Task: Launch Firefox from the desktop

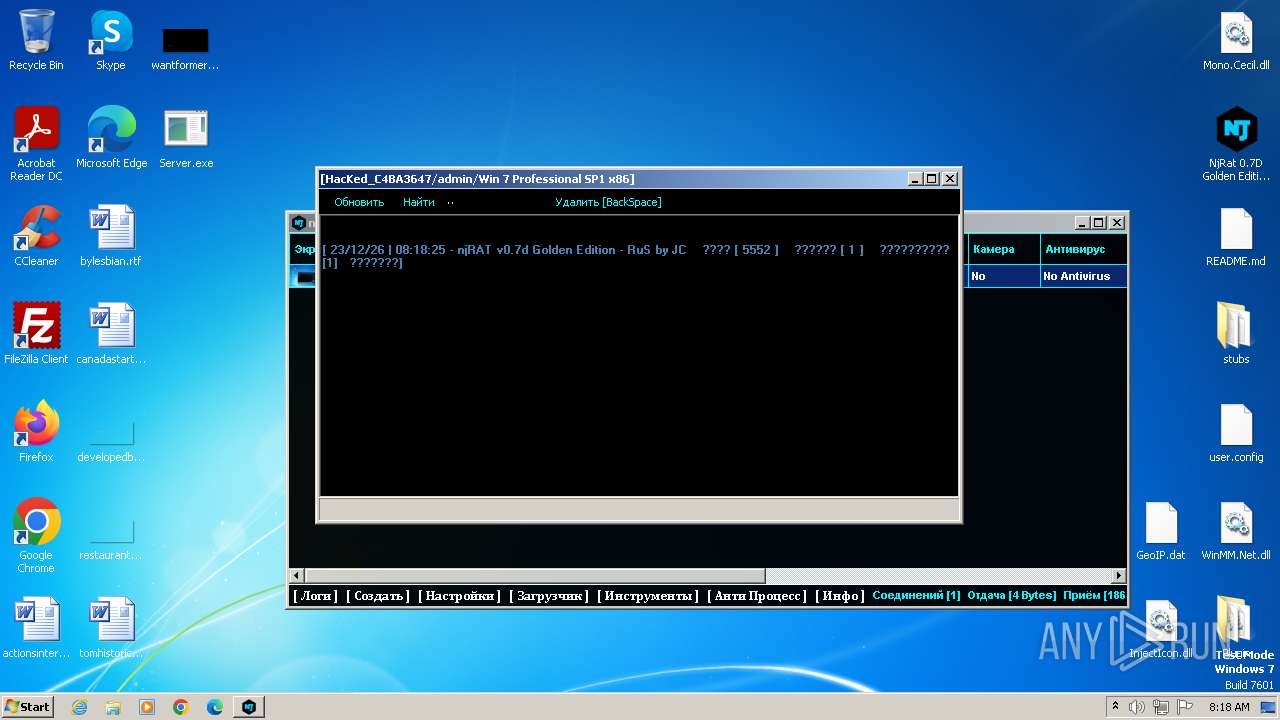Action: click(36, 432)
